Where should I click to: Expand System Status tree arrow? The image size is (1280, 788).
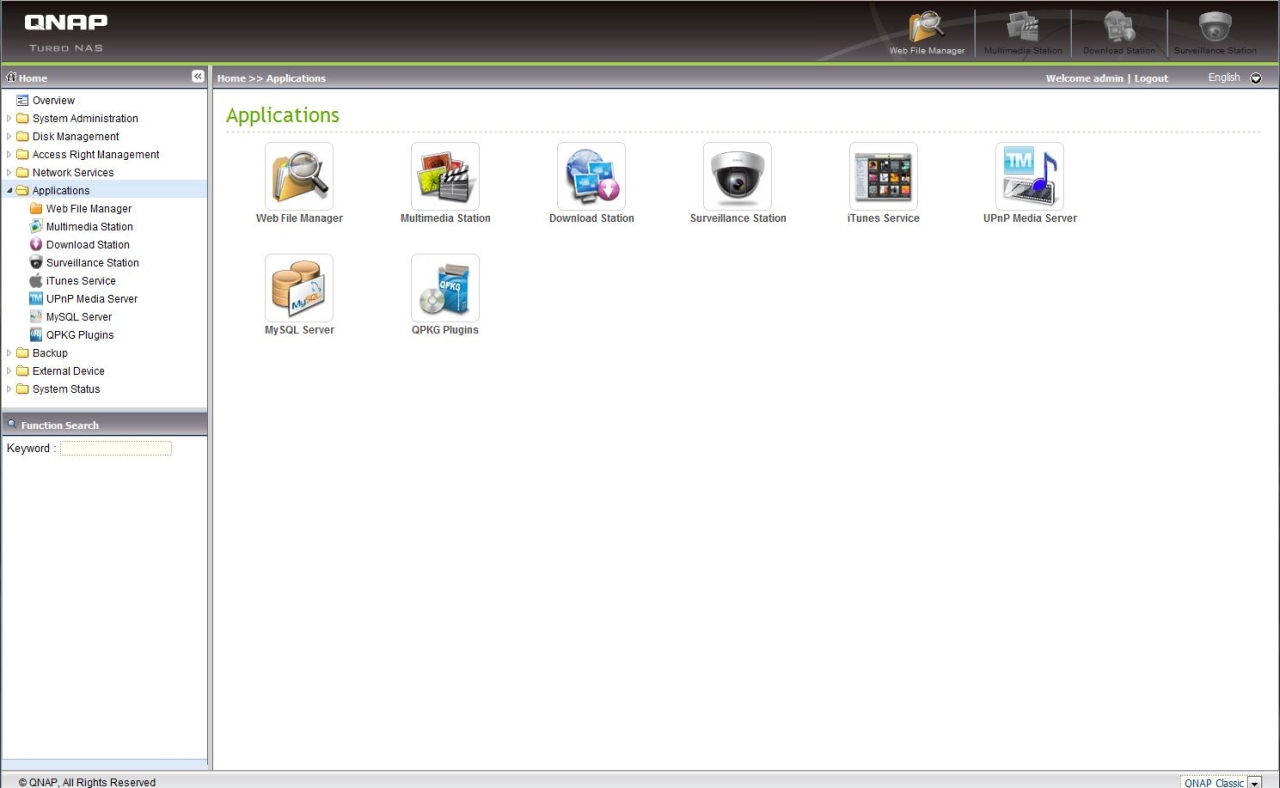(x=9, y=389)
